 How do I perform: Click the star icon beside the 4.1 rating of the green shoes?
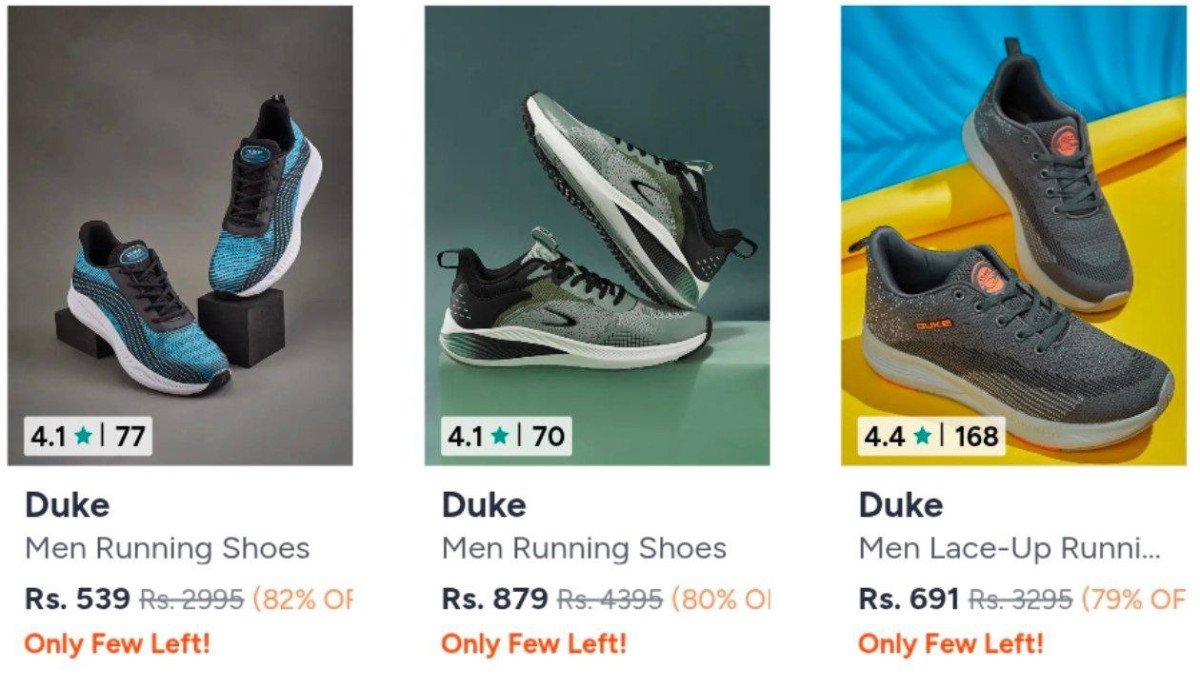[x=501, y=436]
